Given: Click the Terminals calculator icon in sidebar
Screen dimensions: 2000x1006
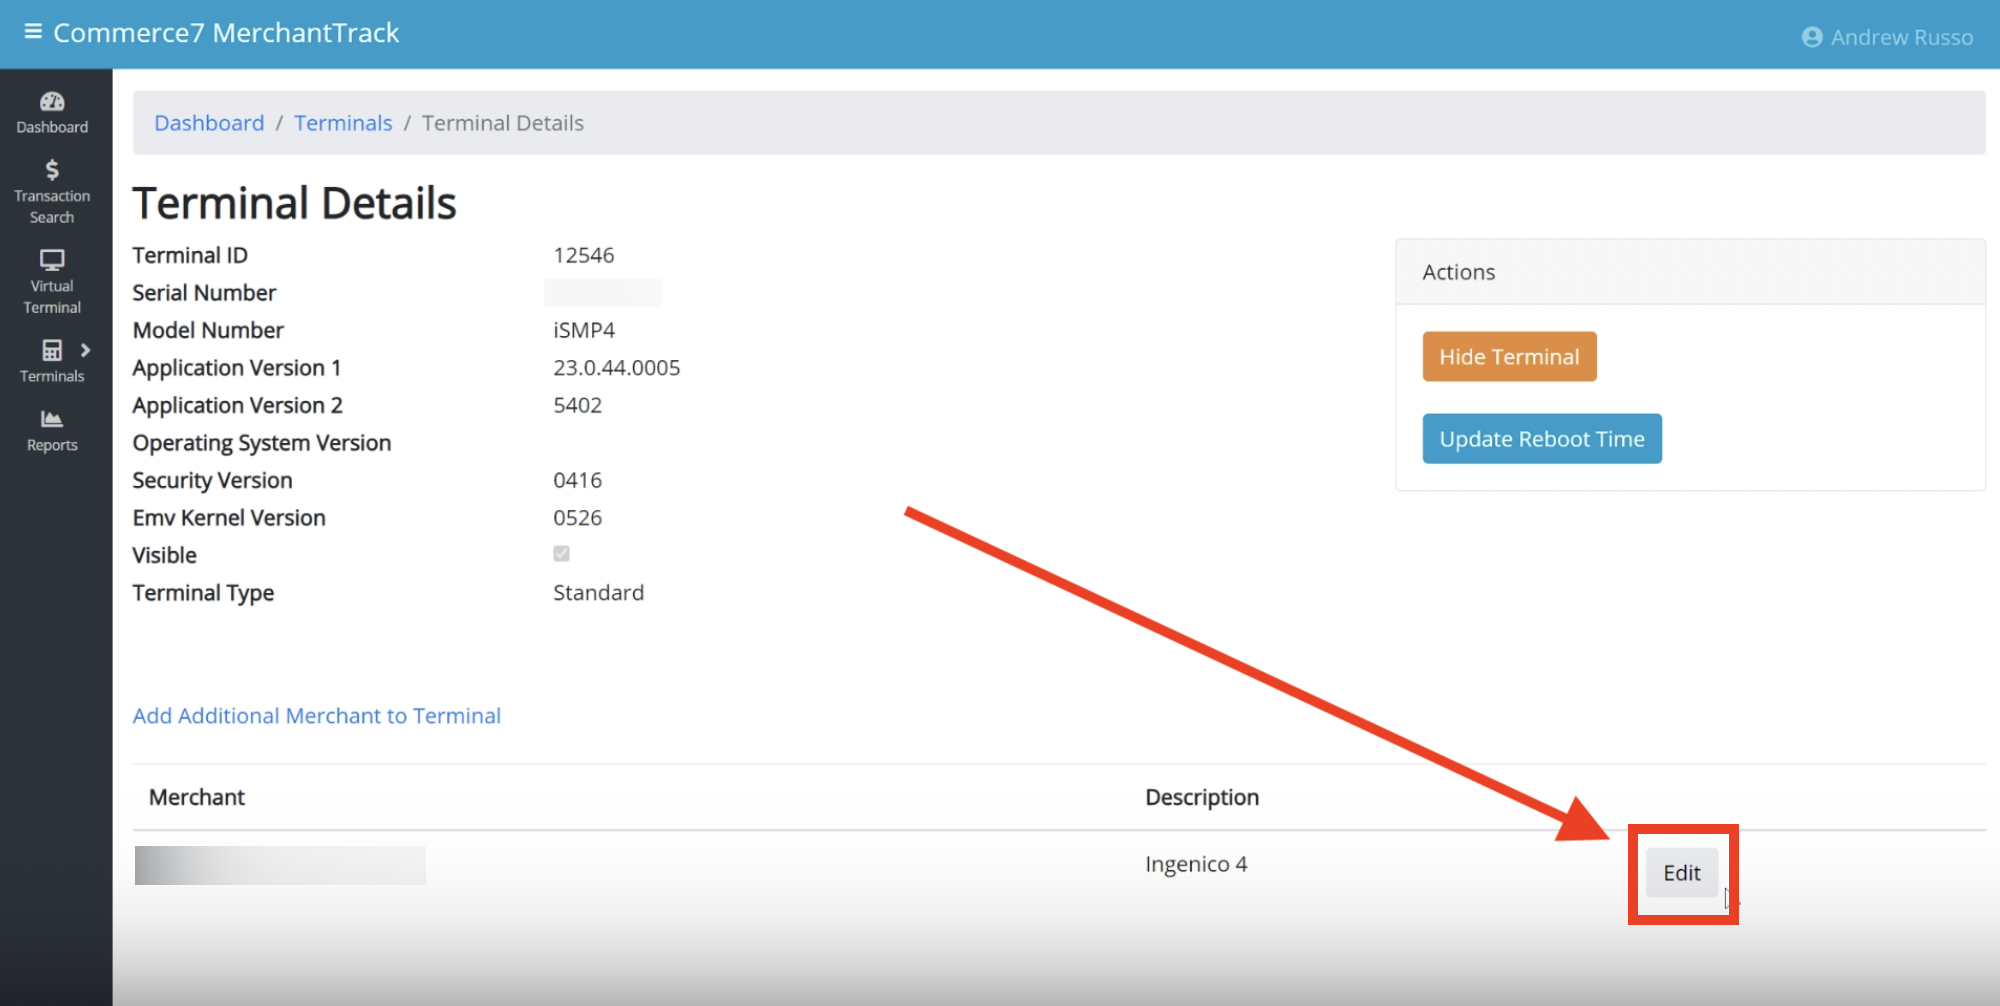Looking at the screenshot, I should tap(52, 350).
